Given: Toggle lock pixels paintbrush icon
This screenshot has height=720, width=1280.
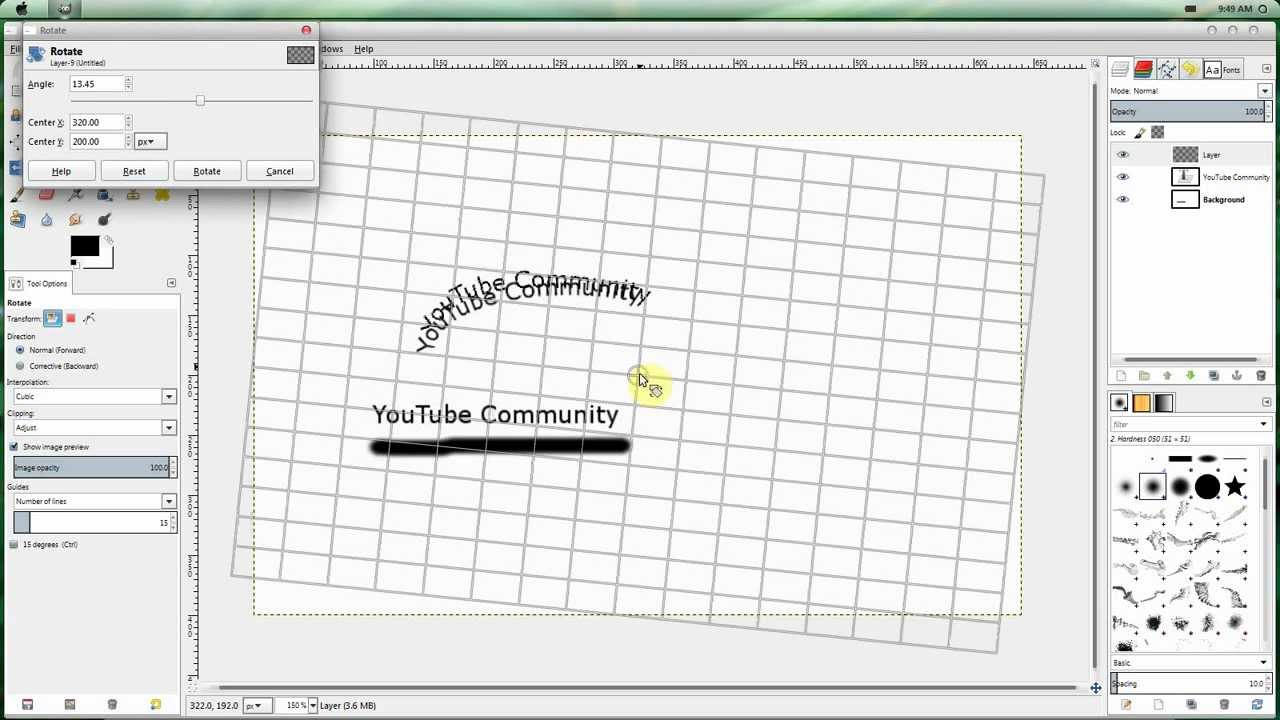Looking at the screenshot, I should click(x=1140, y=132).
